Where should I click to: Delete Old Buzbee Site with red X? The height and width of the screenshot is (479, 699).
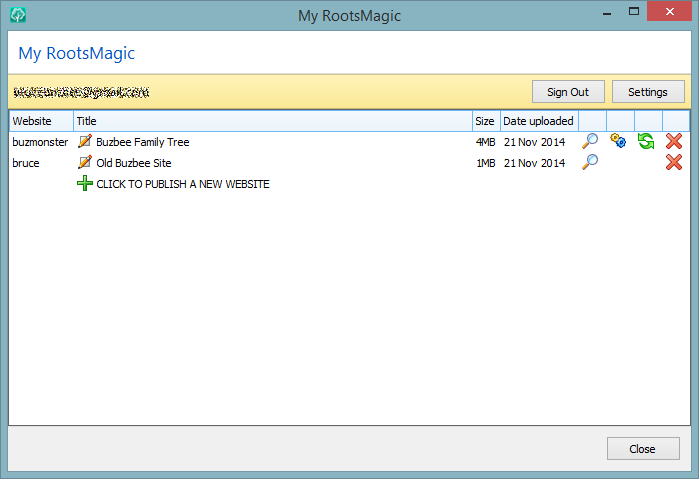click(674, 162)
